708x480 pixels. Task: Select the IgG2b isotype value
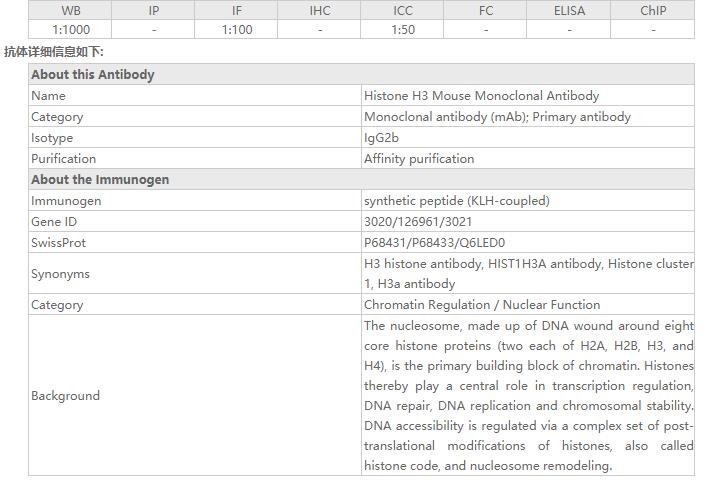coord(383,138)
